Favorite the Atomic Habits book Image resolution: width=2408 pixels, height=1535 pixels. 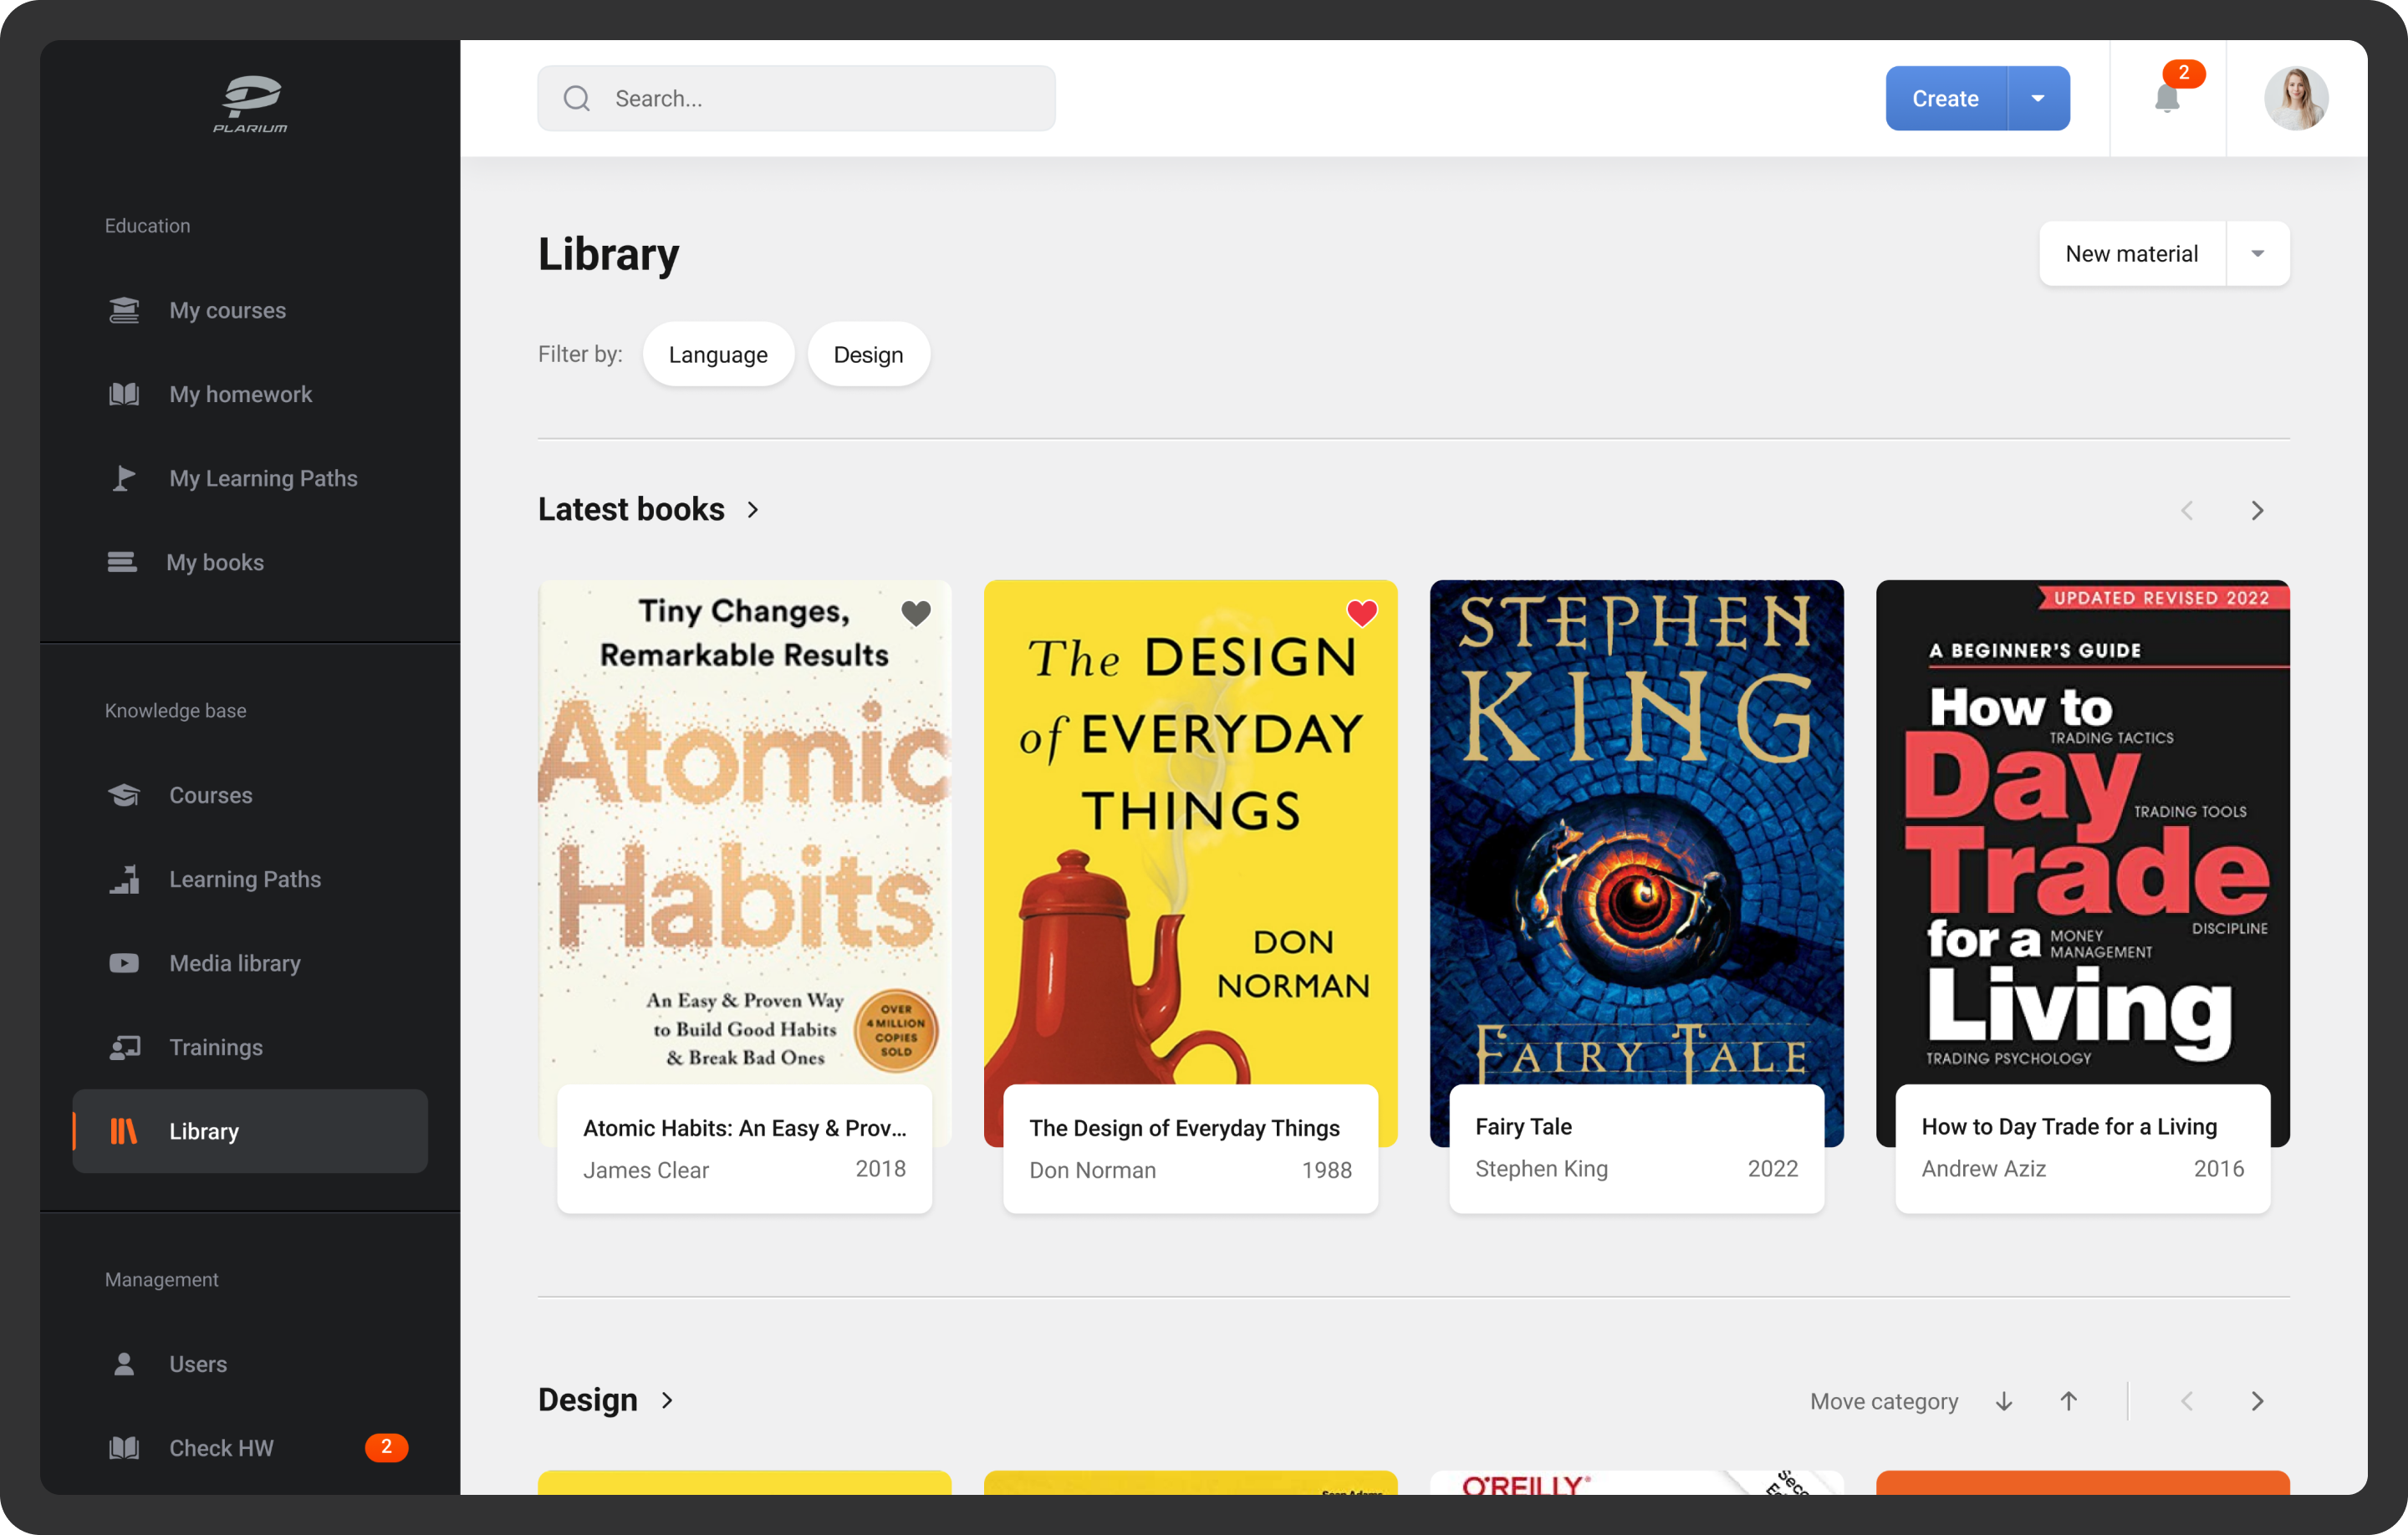[x=916, y=613]
